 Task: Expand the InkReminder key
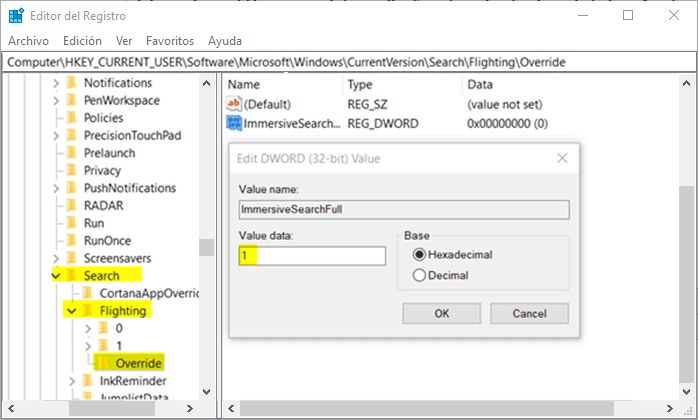(x=72, y=381)
